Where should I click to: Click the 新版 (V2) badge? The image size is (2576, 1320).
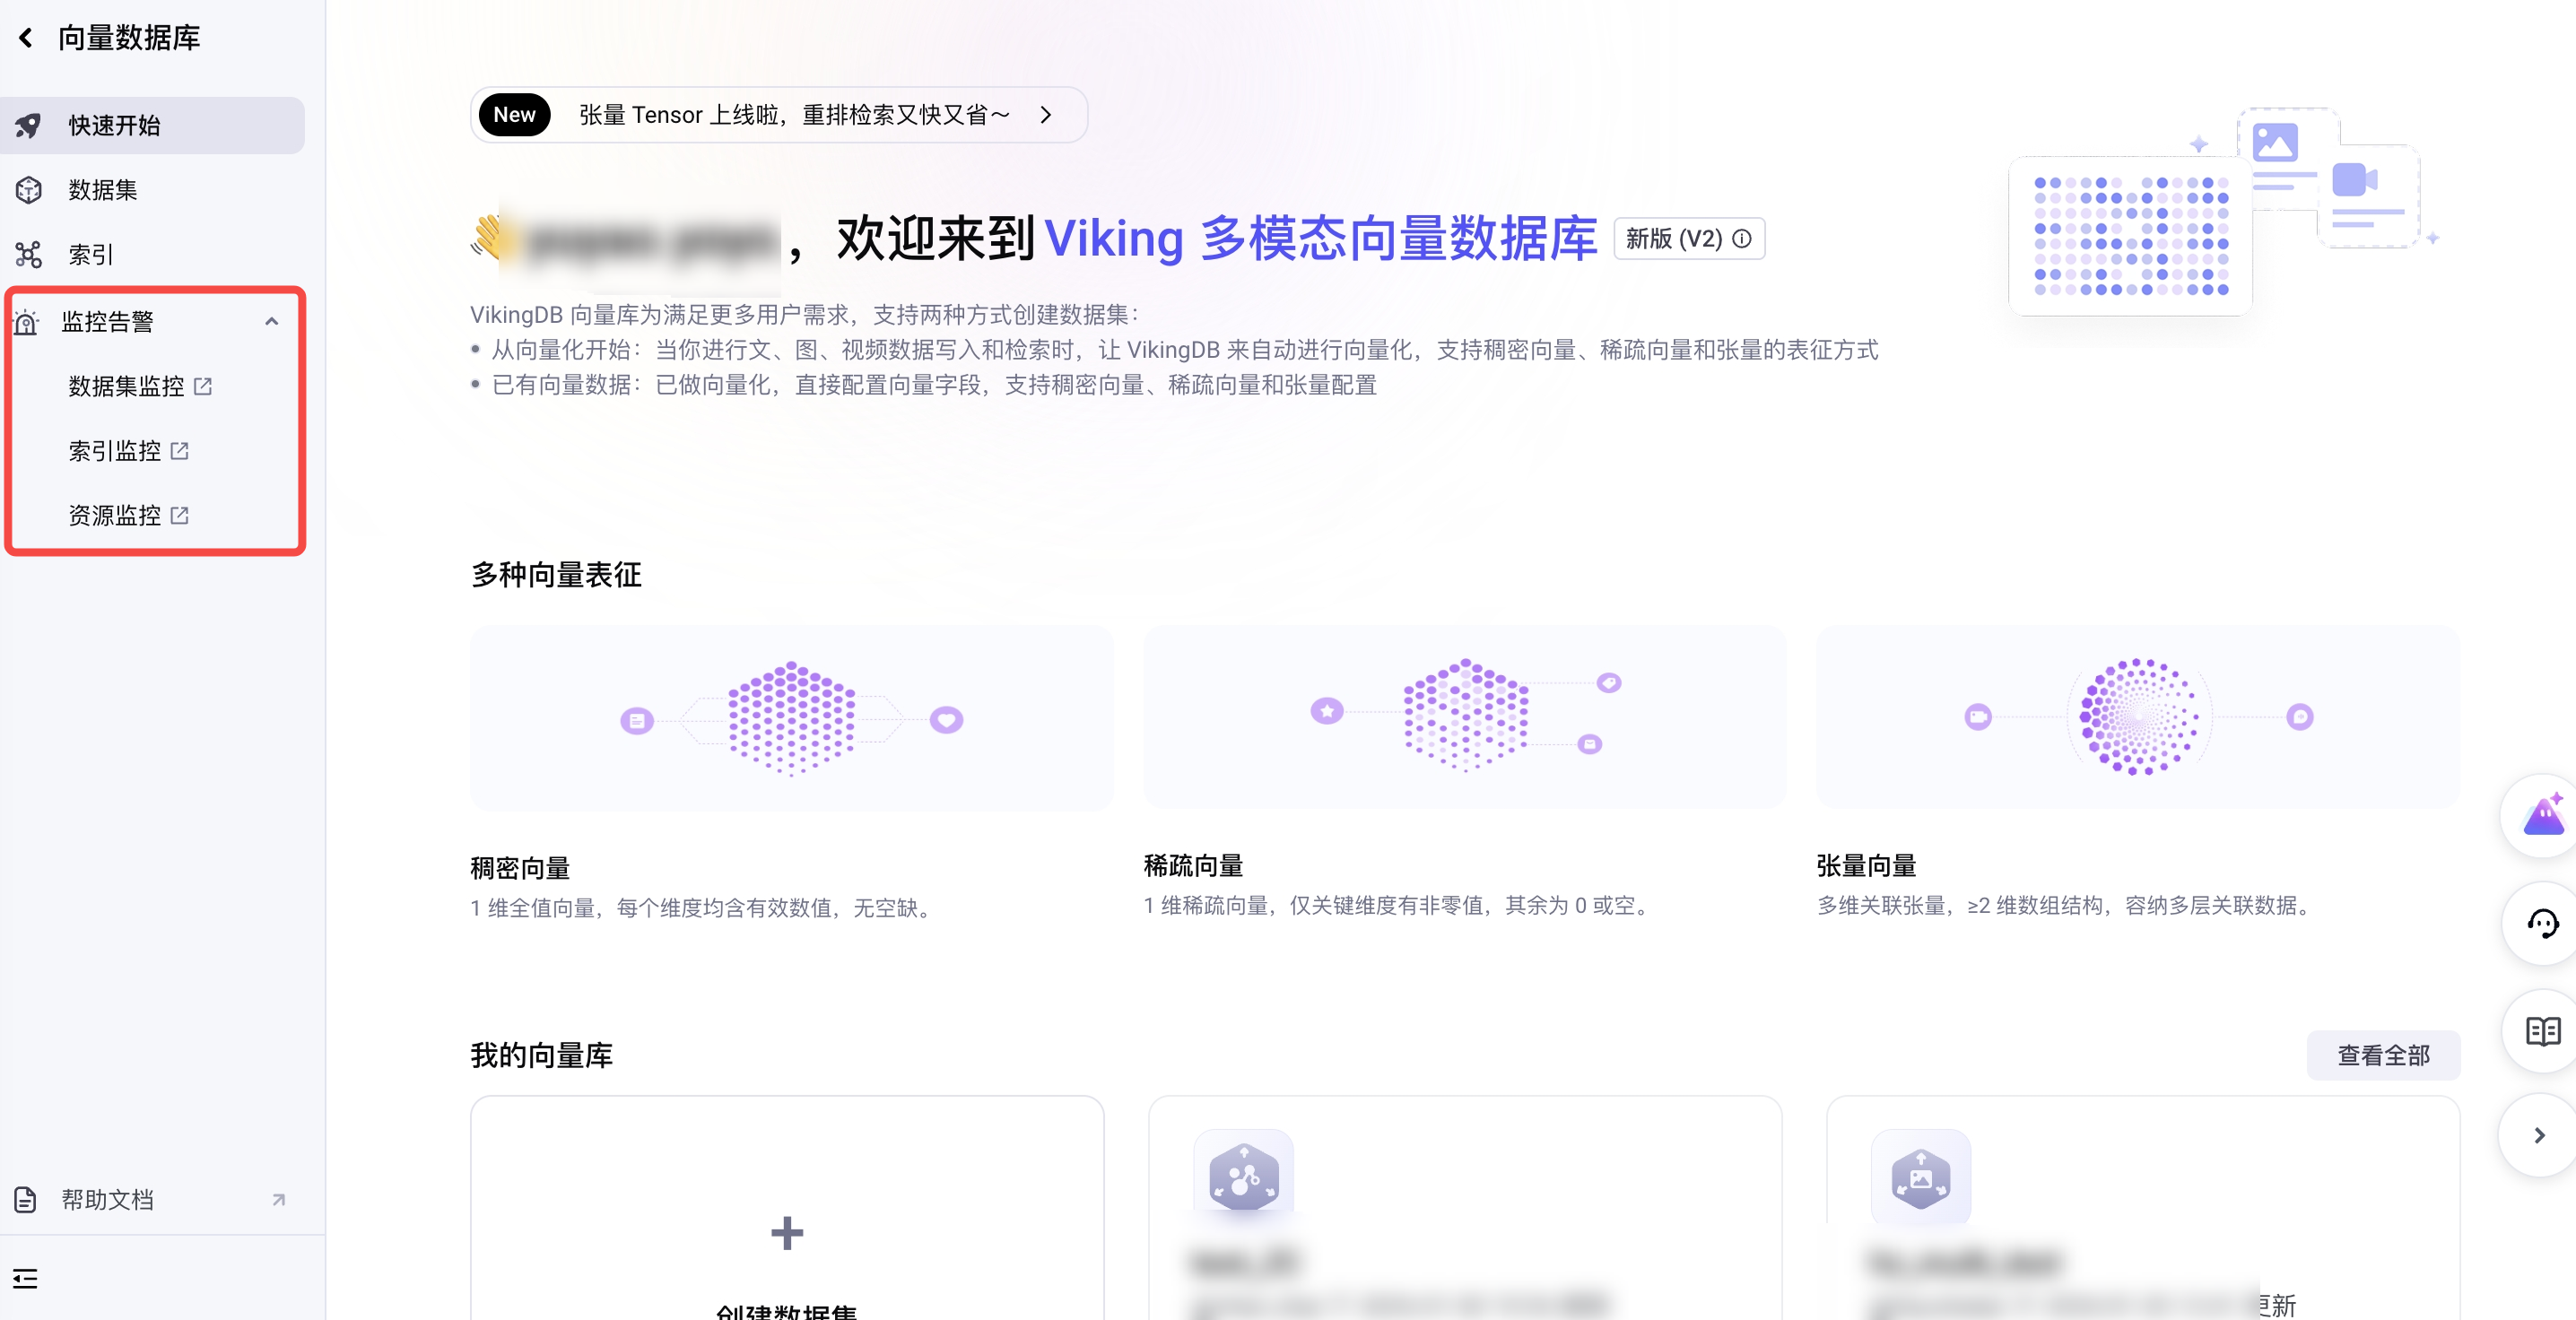pyautogui.click(x=1689, y=238)
